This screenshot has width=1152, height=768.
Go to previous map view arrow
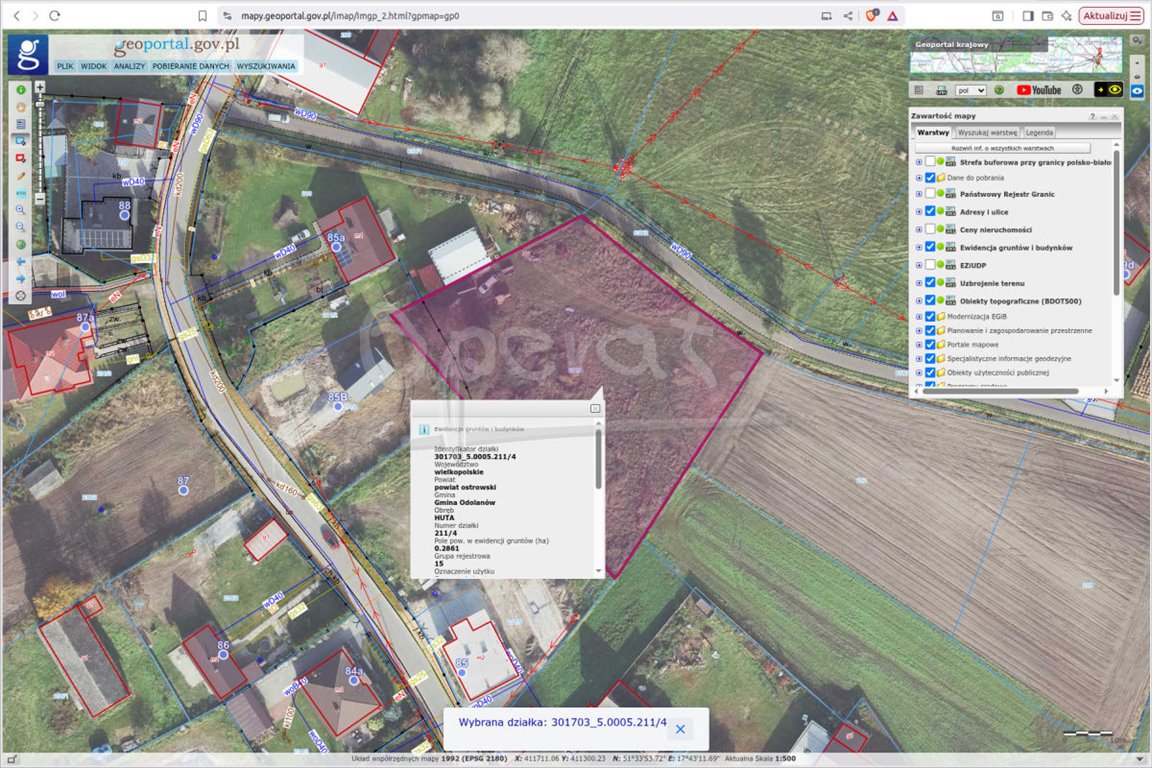[21, 262]
